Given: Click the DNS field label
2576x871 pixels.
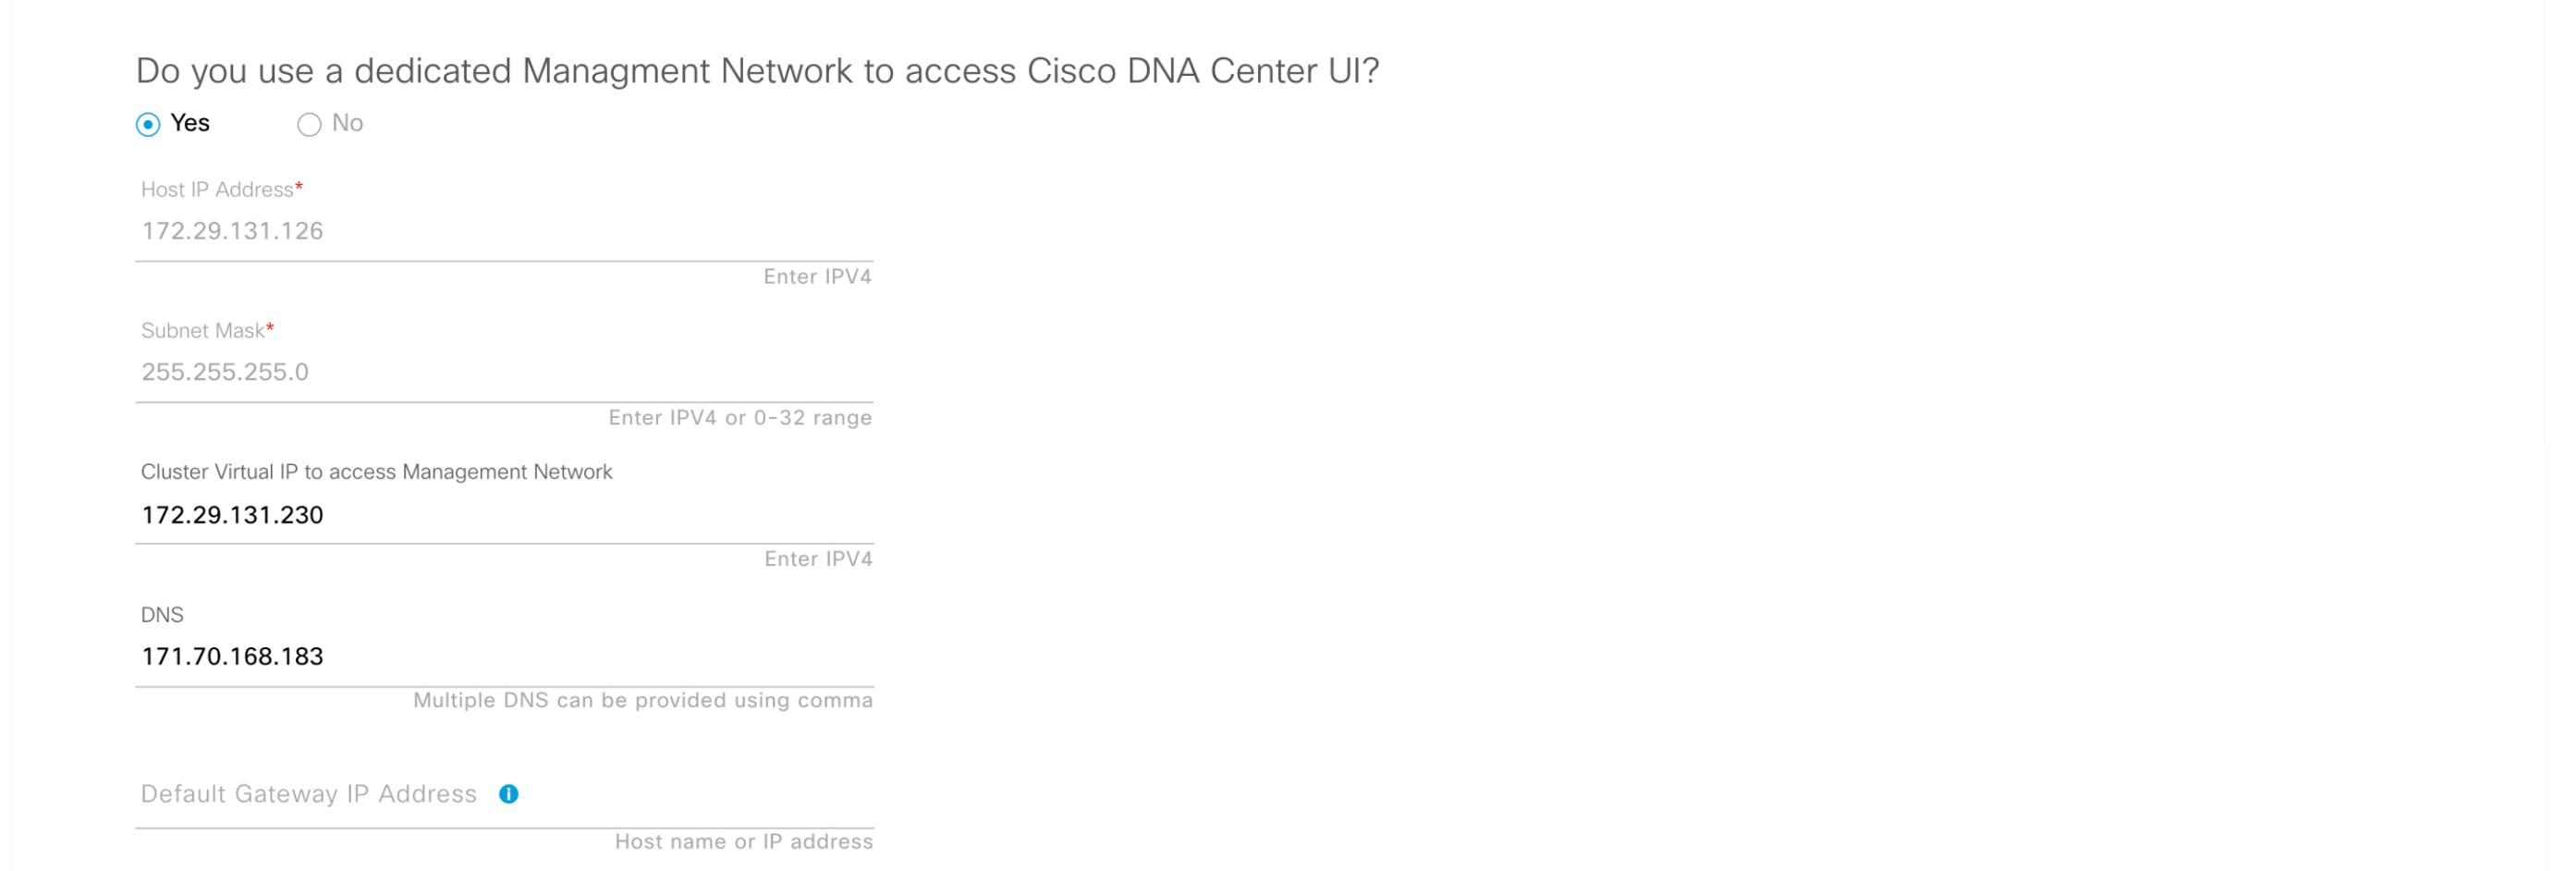Looking at the screenshot, I should [x=162, y=615].
